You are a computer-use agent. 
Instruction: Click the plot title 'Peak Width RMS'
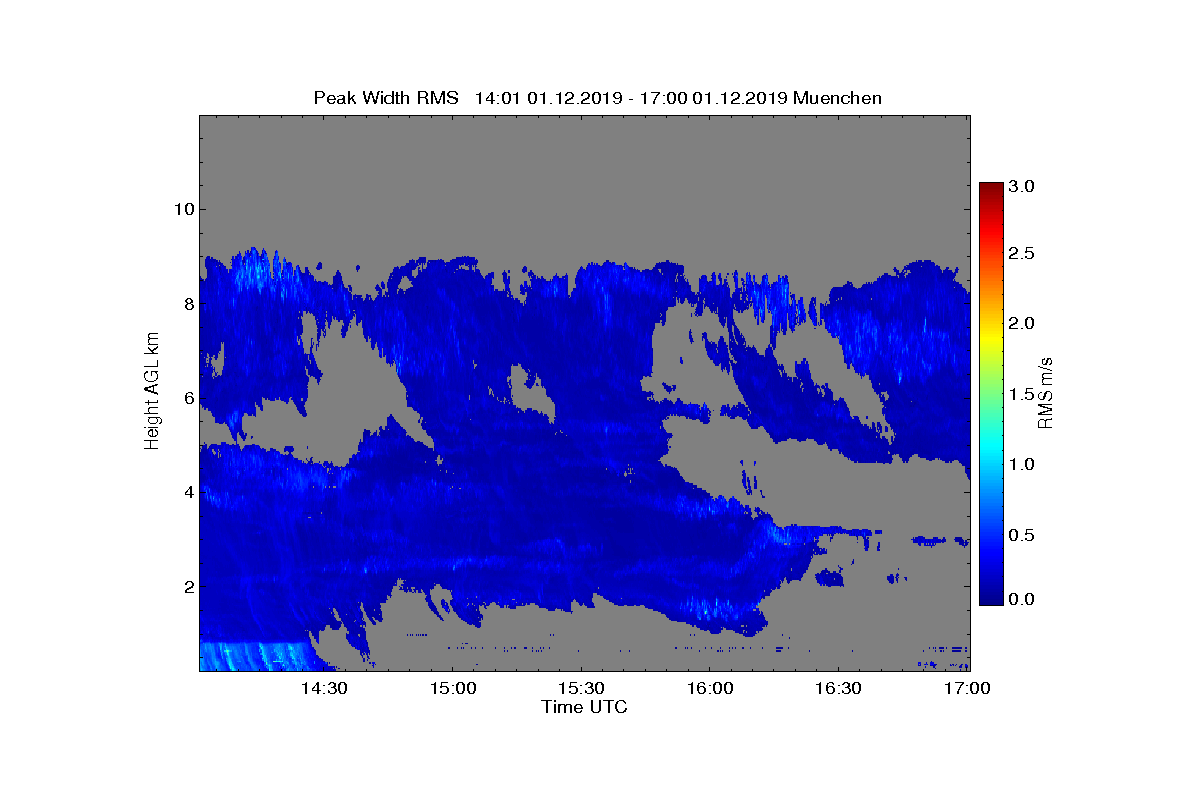click(386, 98)
